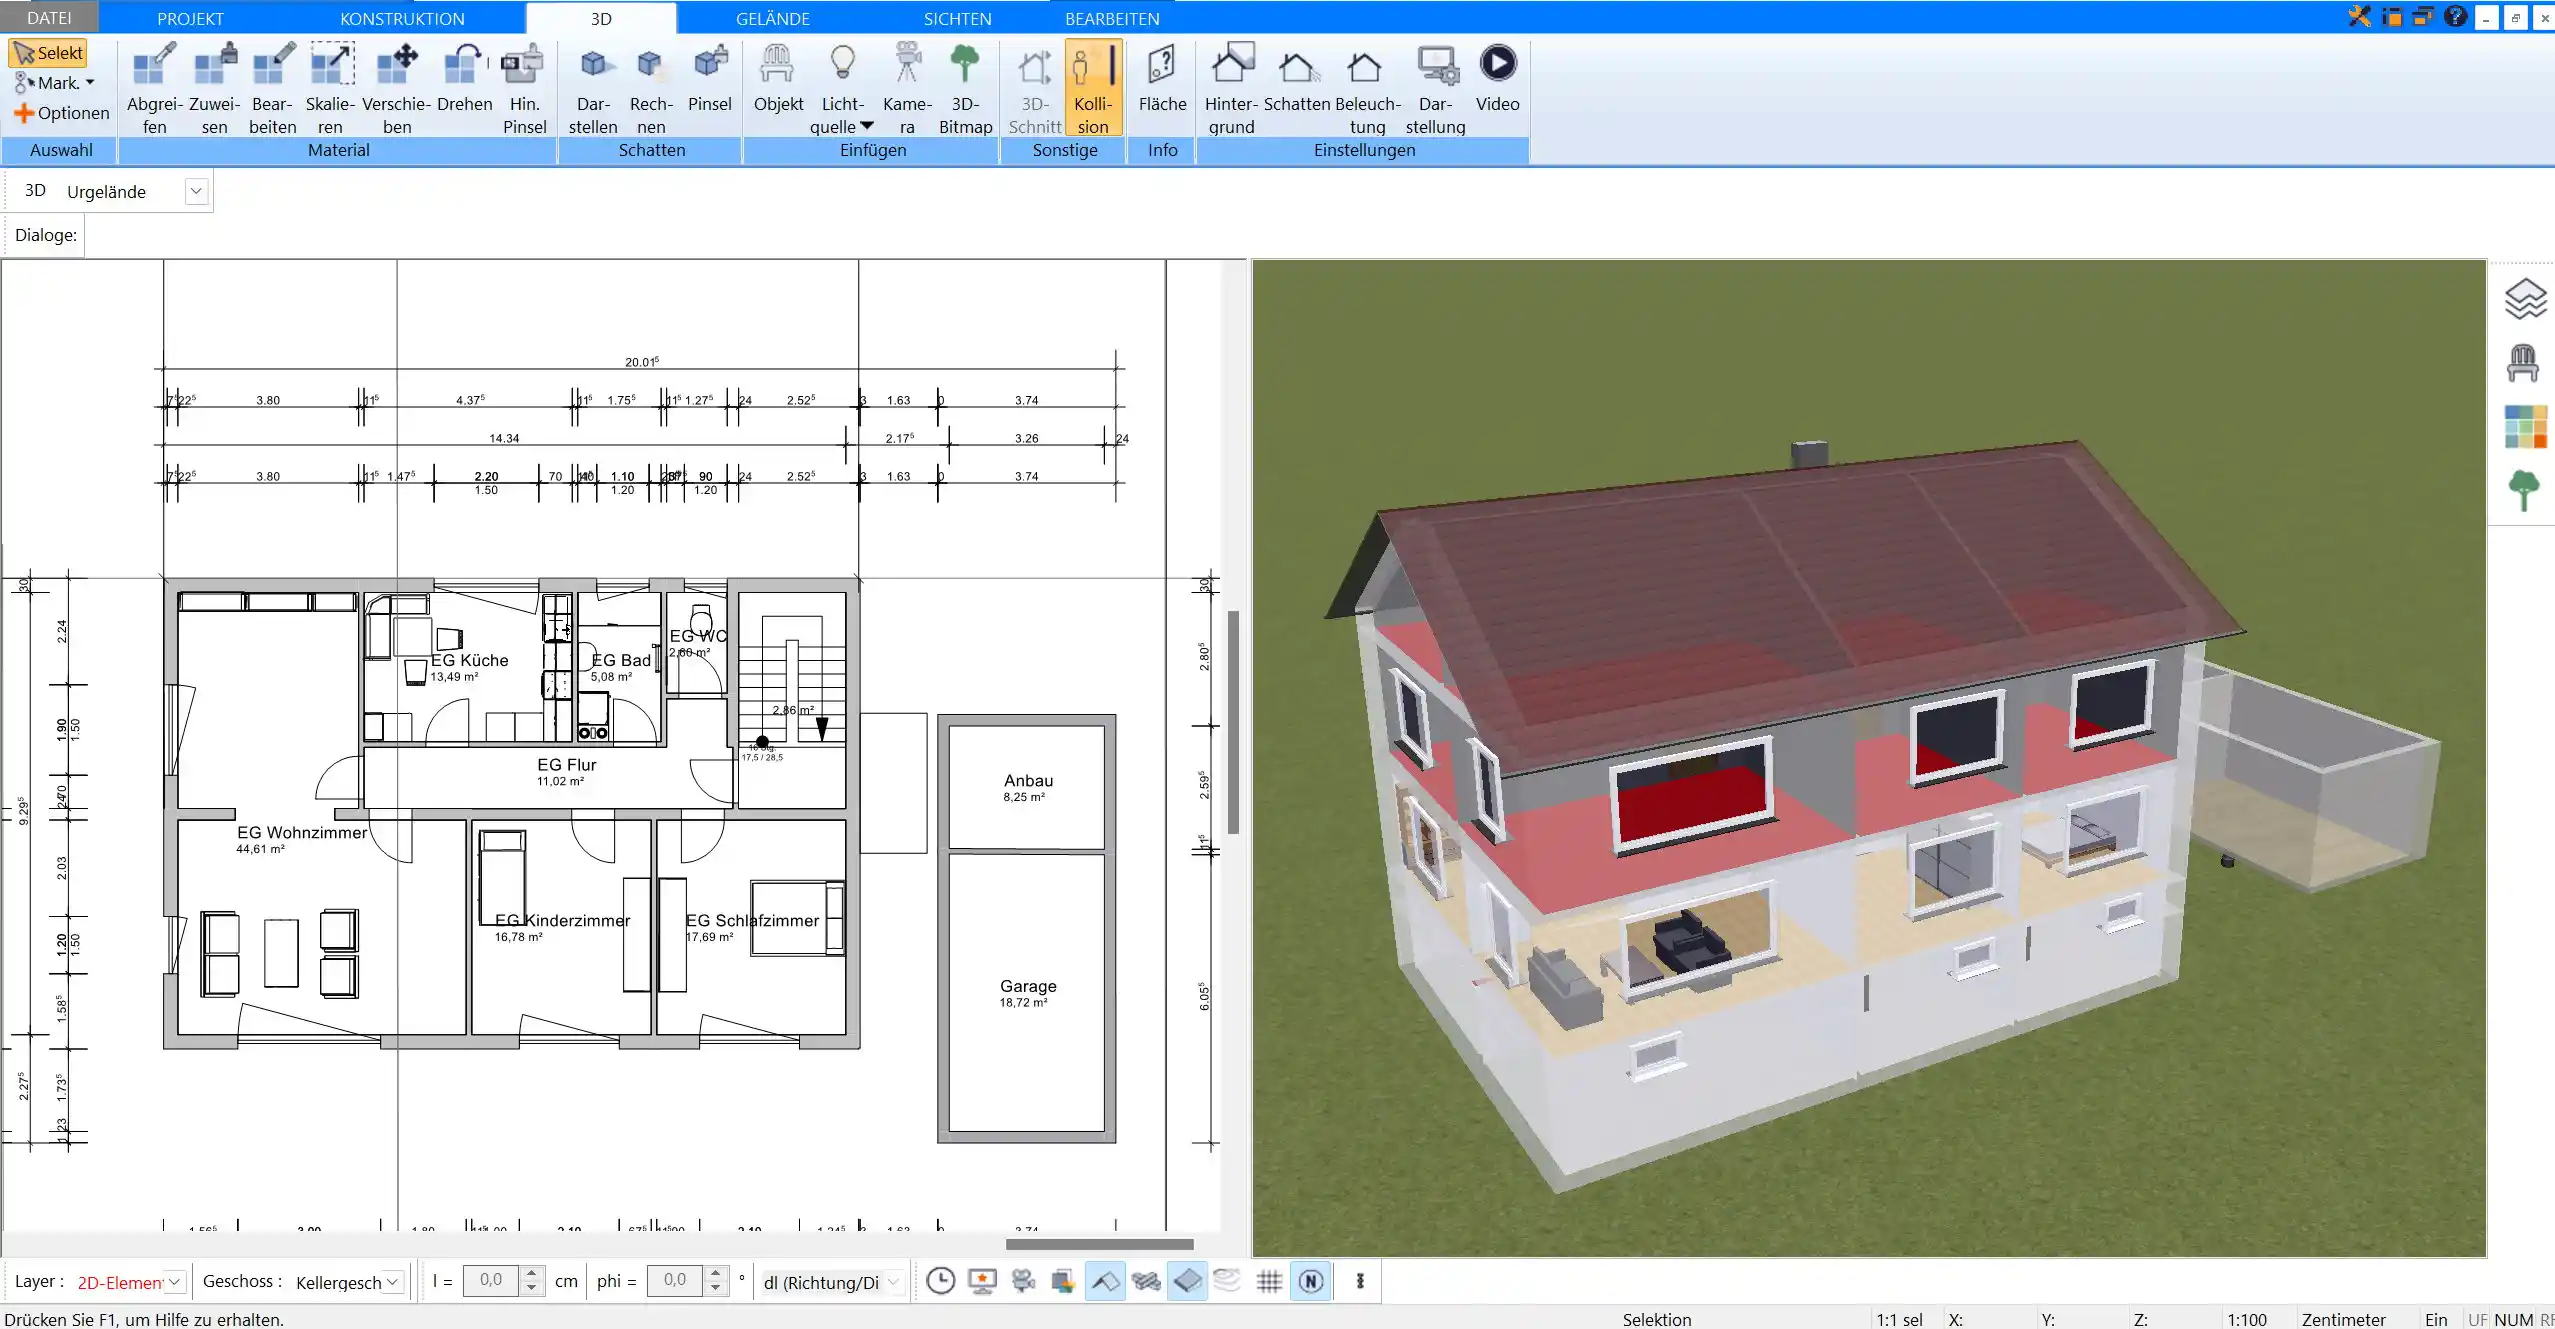2555x1329 pixels.
Task: Toggle beams display in bottom toolbar
Action: click(x=1146, y=1281)
